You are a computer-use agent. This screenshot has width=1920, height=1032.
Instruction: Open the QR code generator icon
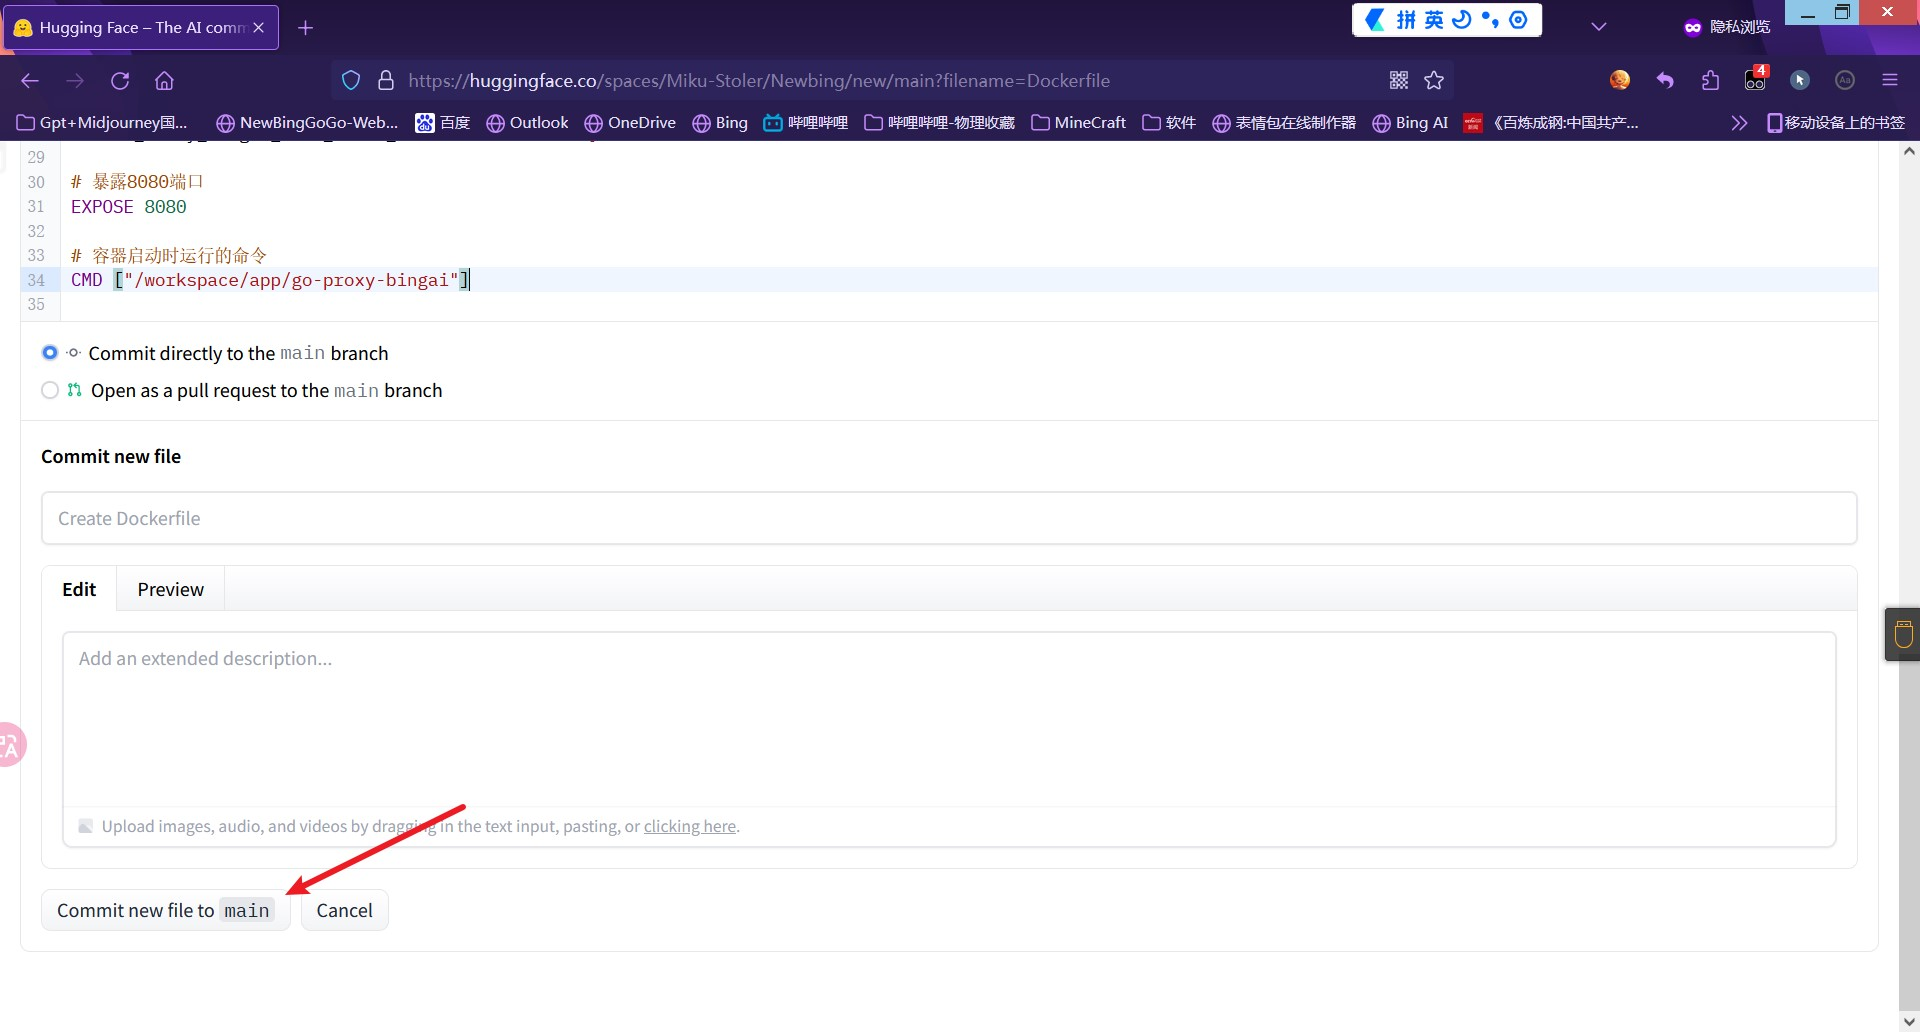coord(1399,81)
